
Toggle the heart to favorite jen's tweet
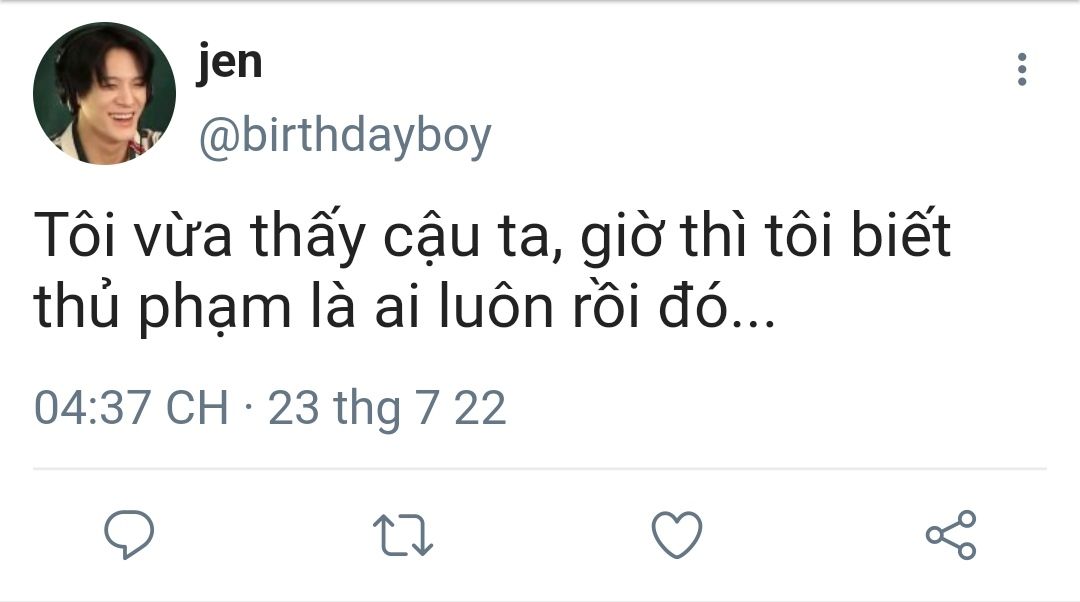[677, 534]
